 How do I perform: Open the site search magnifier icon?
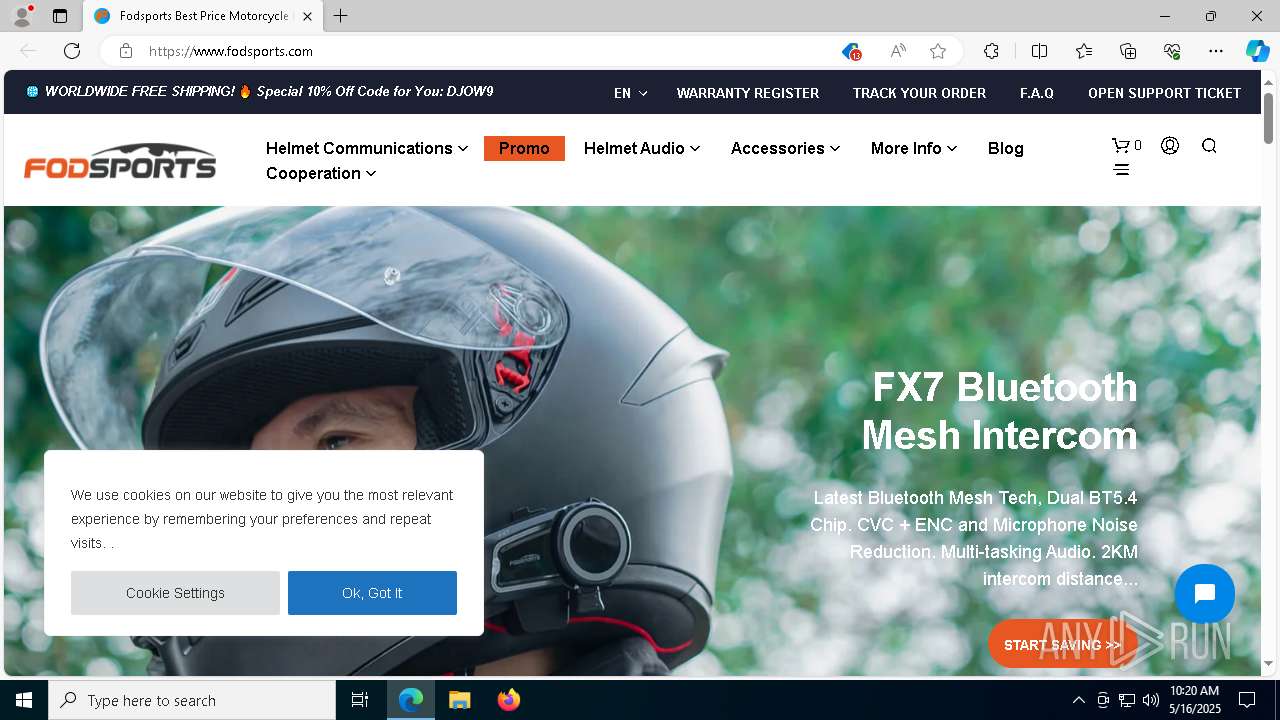(1209, 146)
